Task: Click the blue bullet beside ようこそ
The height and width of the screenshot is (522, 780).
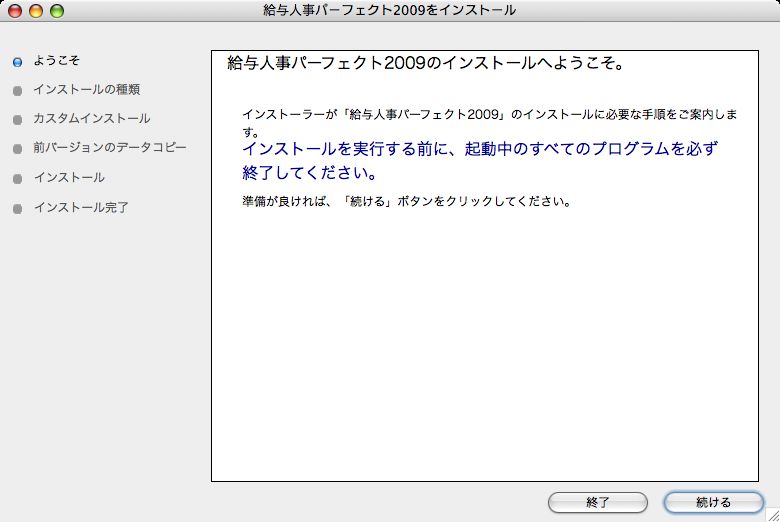Action: [x=17, y=62]
